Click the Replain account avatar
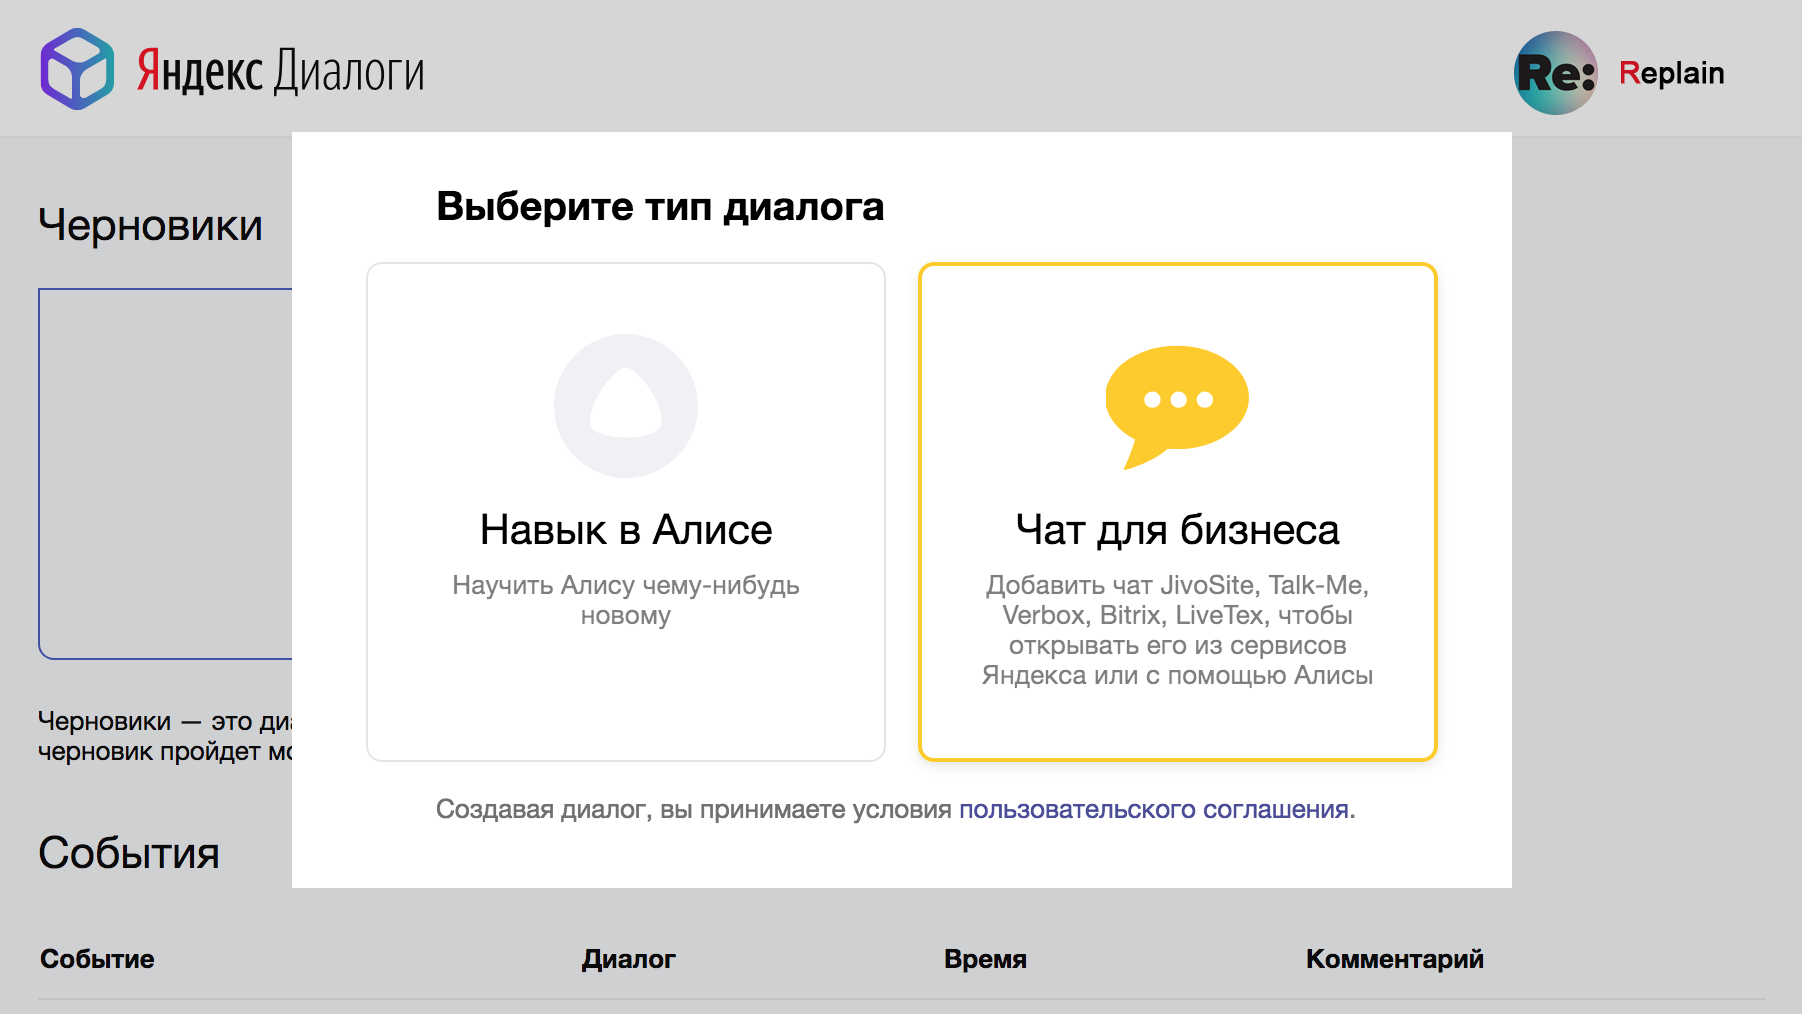Viewport: 1802px width, 1014px height. pyautogui.click(x=1555, y=73)
